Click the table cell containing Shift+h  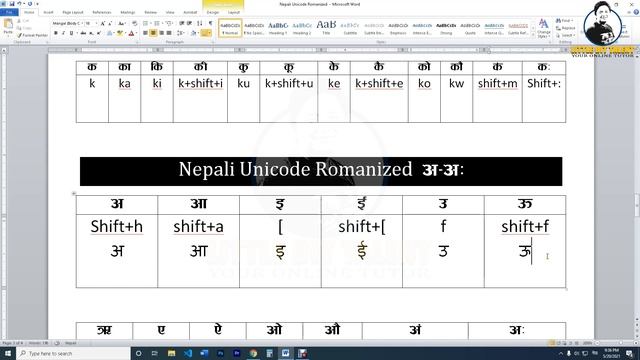pyautogui.click(x=117, y=251)
